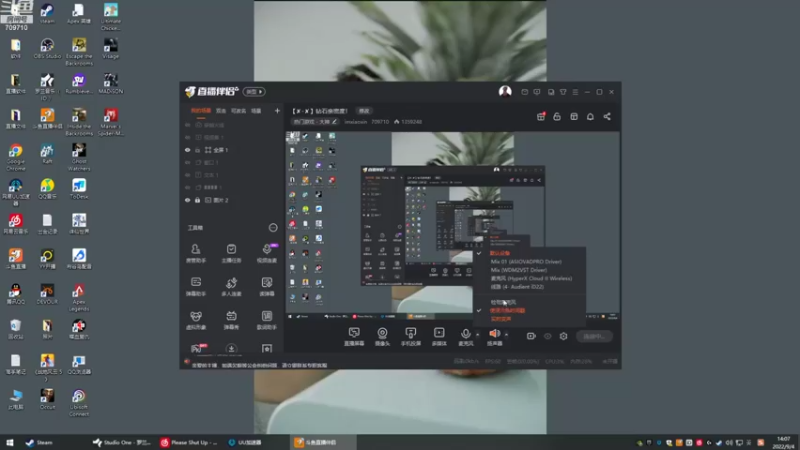Click the lock icon in stream header
The image size is (800, 450).
point(557,116)
